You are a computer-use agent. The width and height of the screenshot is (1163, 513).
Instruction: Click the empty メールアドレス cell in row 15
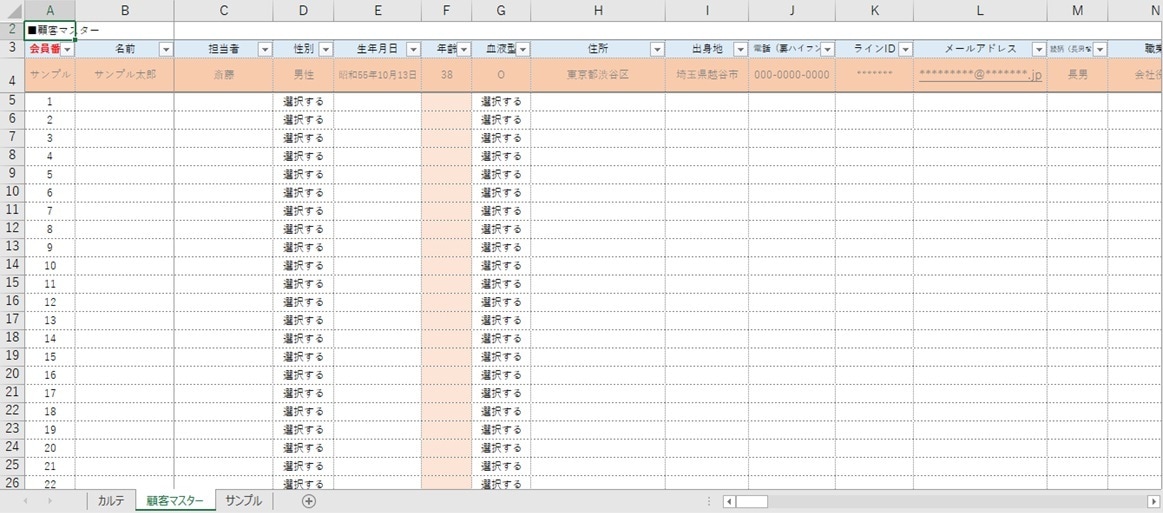click(x=980, y=283)
